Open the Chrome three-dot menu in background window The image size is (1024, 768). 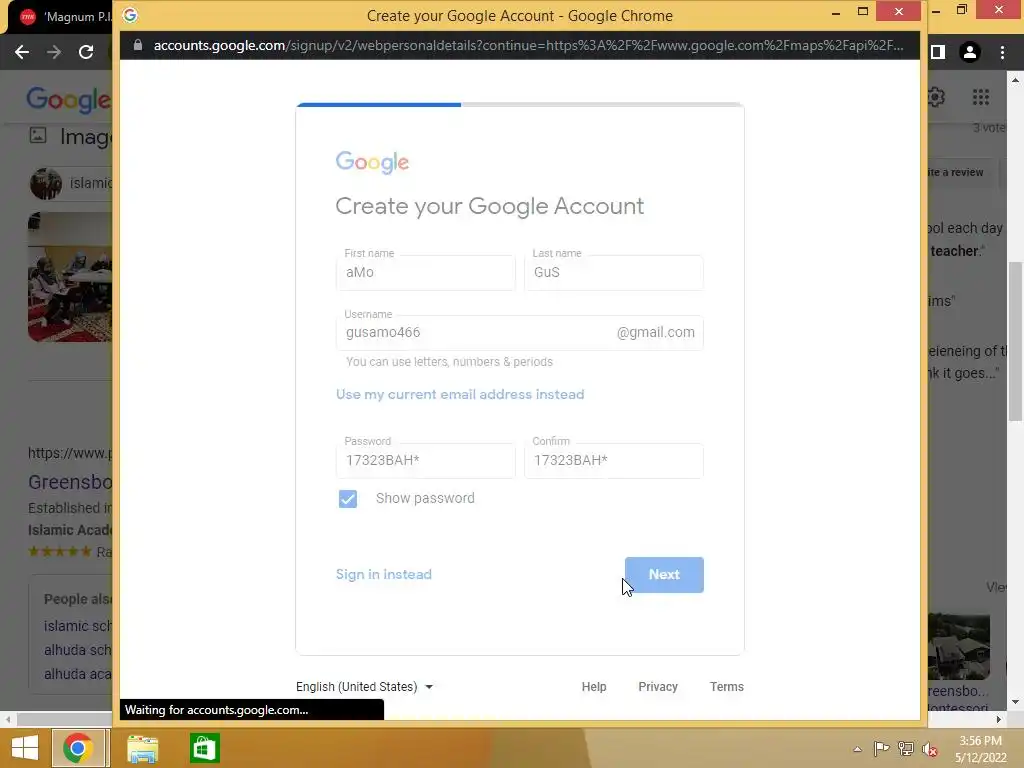[x=1002, y=52]
